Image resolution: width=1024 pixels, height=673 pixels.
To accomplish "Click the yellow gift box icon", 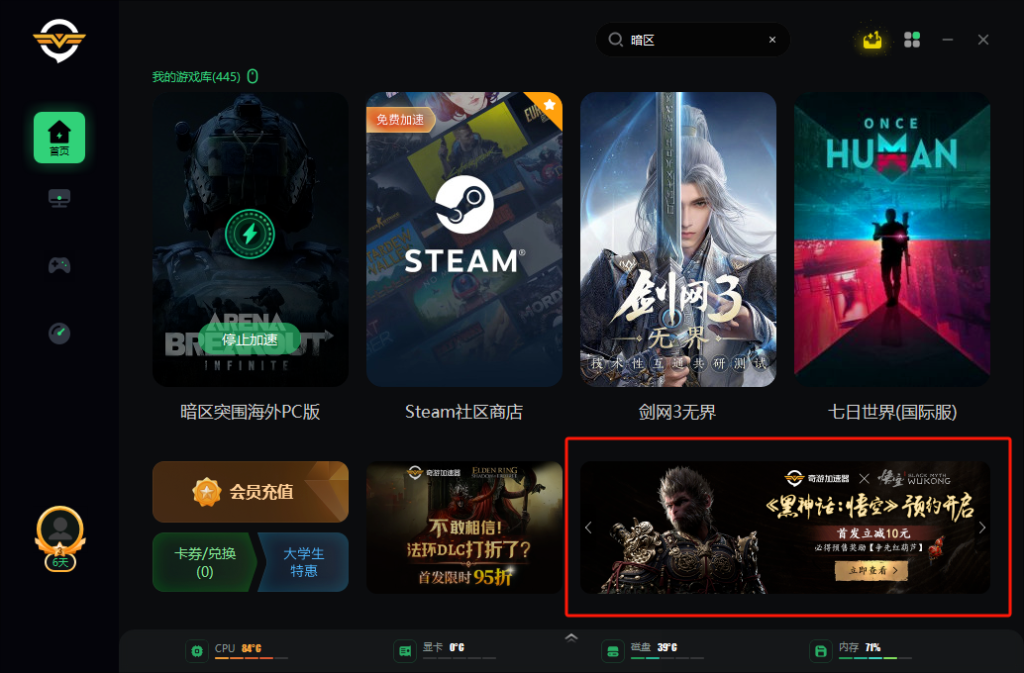I will [872, 40].
